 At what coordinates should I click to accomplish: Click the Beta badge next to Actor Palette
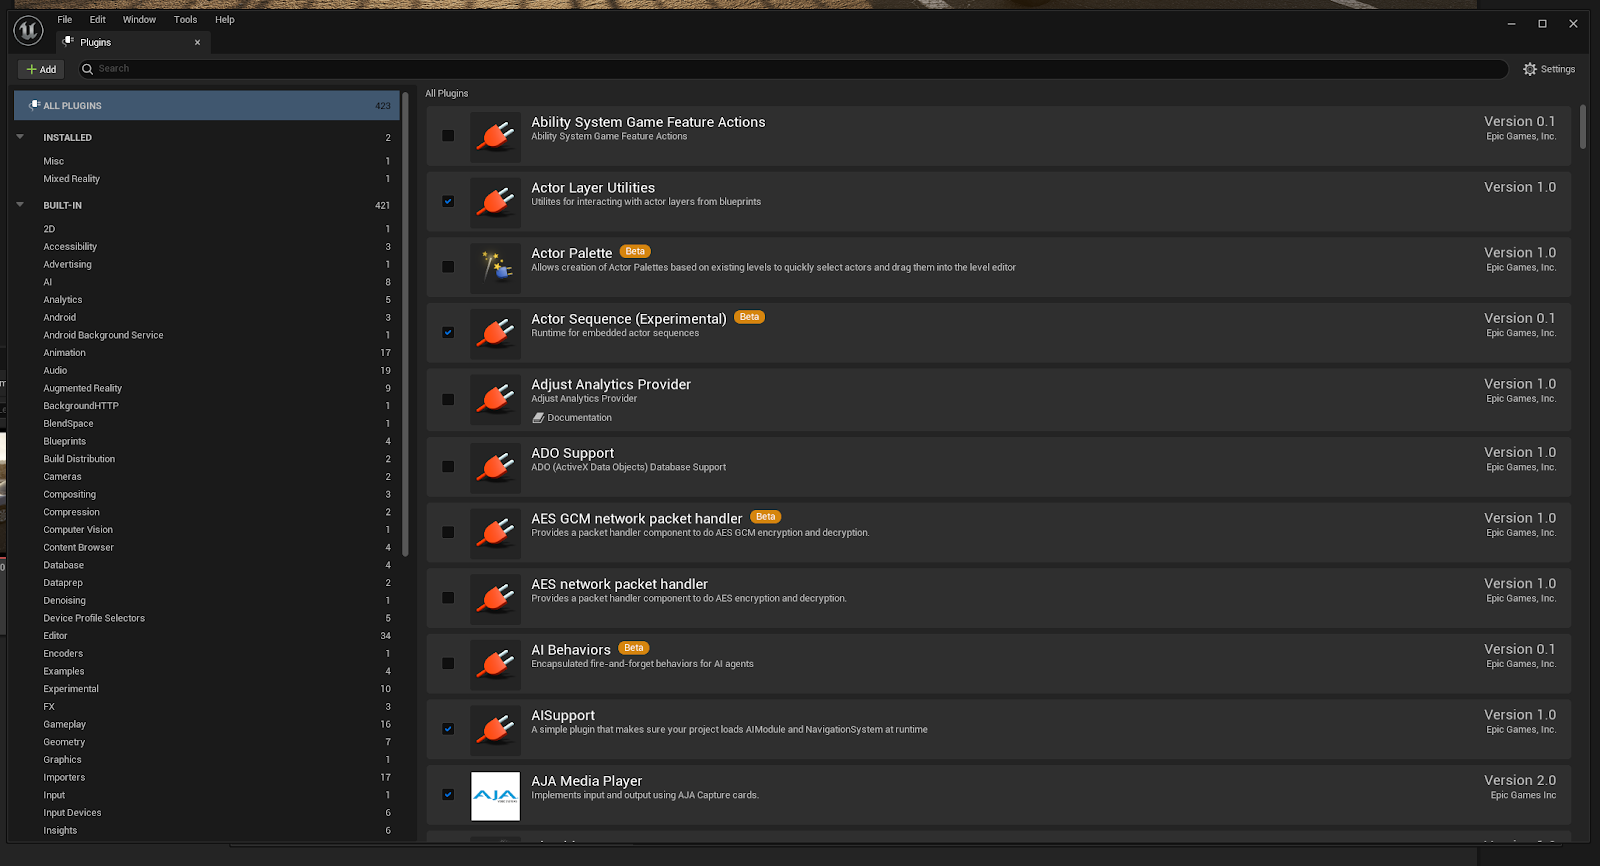(x=635, y=251)
